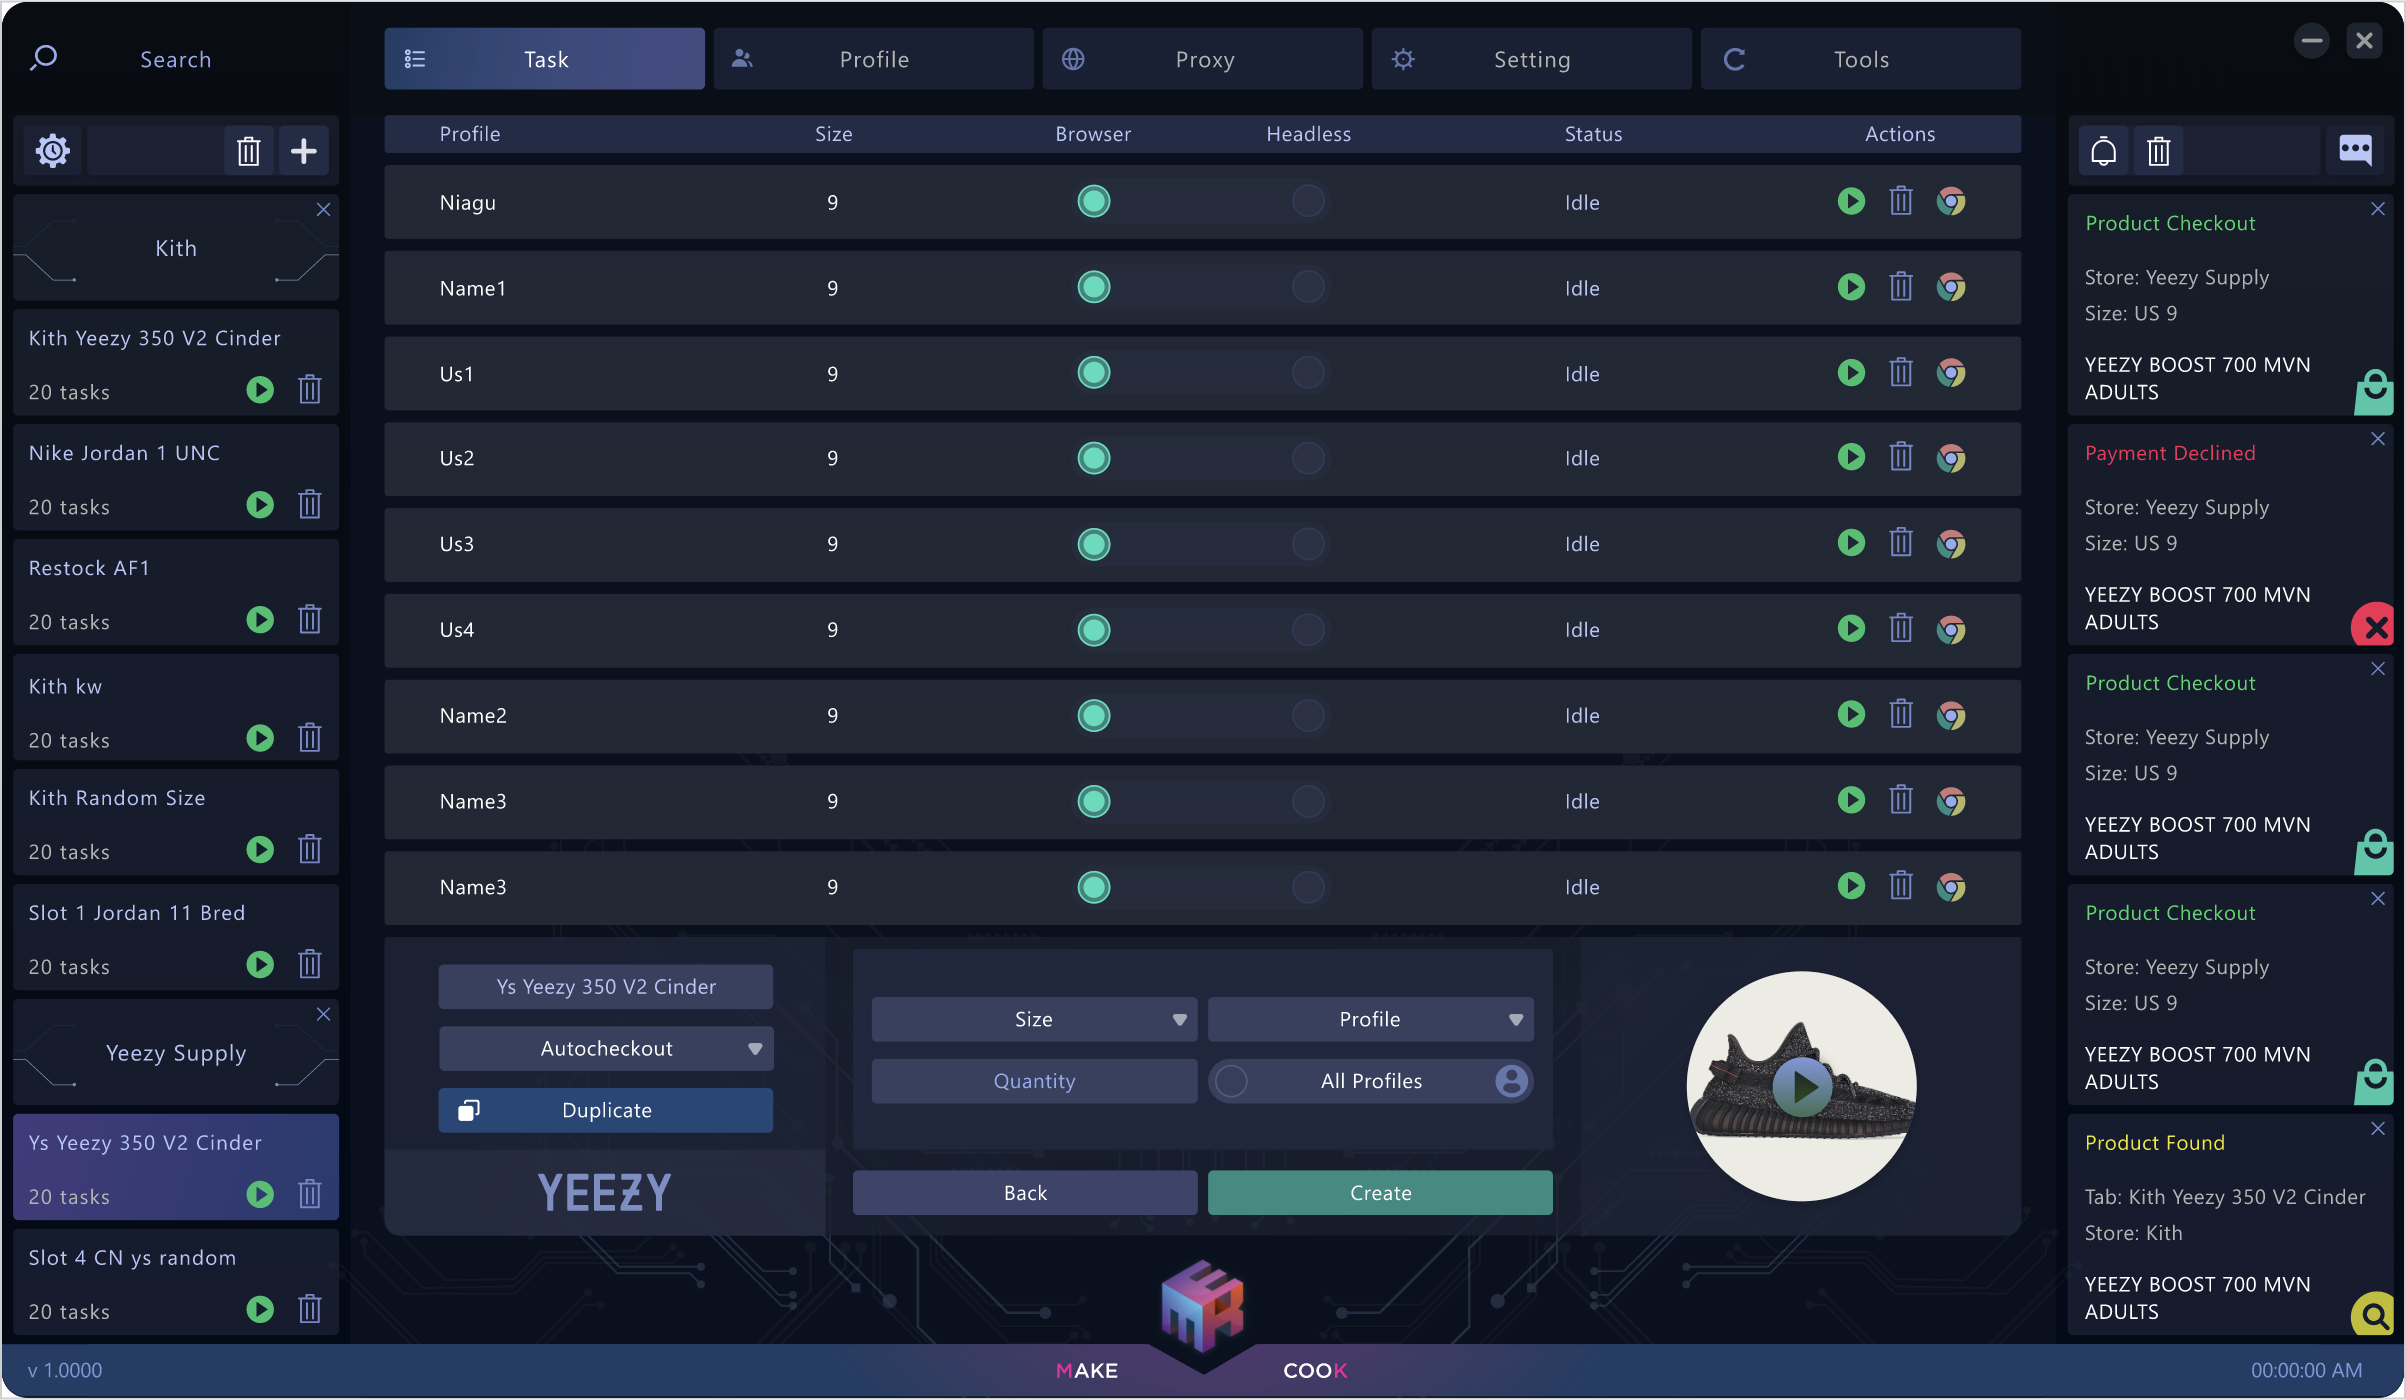
Task: Click the green Create button
Action: coord(1380,1193)
